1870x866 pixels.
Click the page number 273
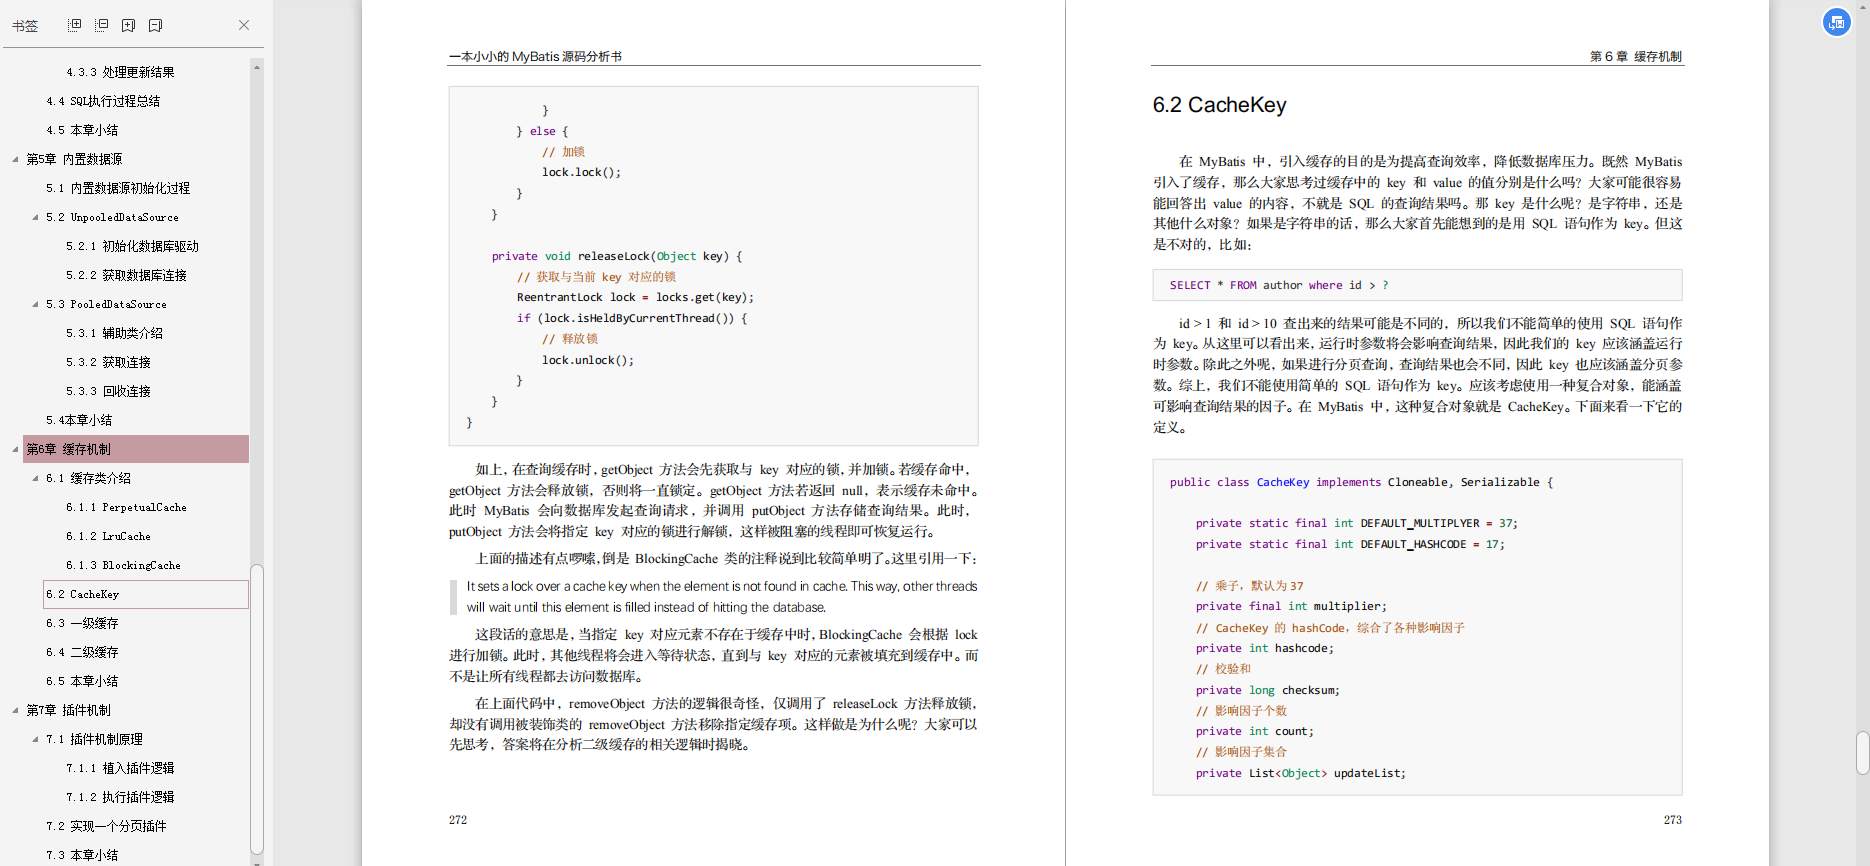coord(1673,820)
